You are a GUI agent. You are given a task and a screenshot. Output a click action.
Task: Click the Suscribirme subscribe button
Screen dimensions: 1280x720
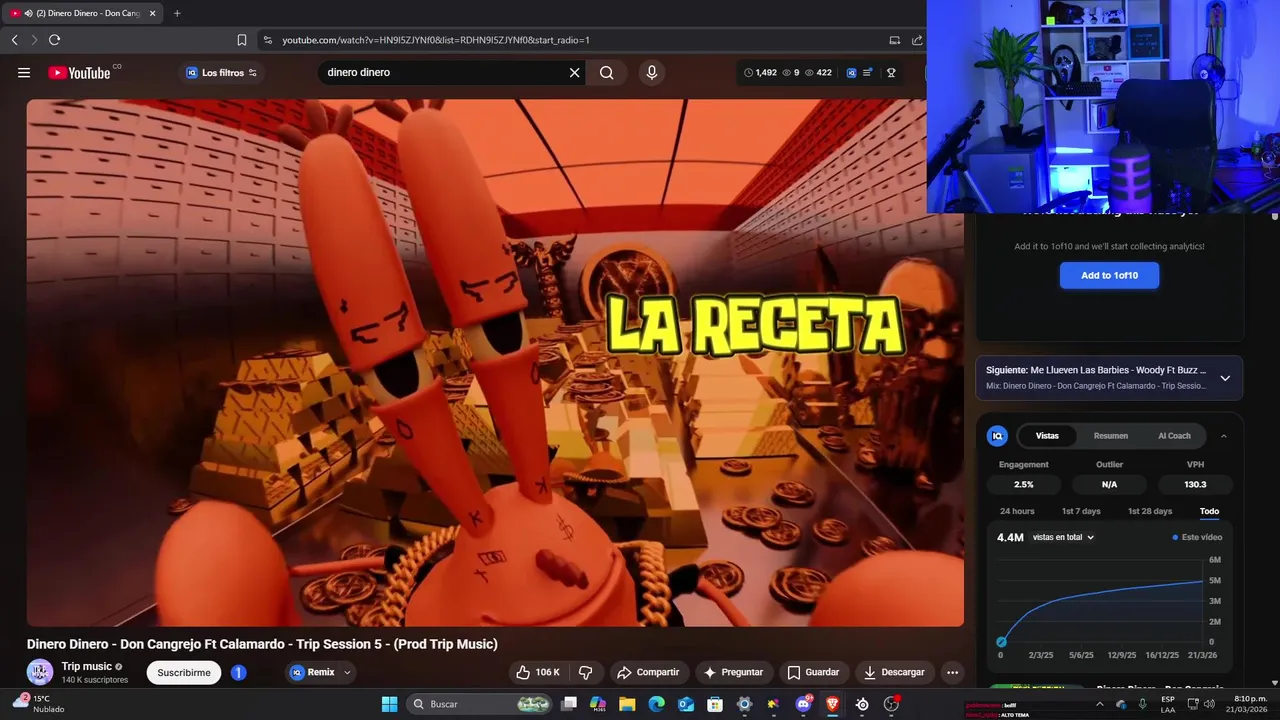tap(184, 673)
